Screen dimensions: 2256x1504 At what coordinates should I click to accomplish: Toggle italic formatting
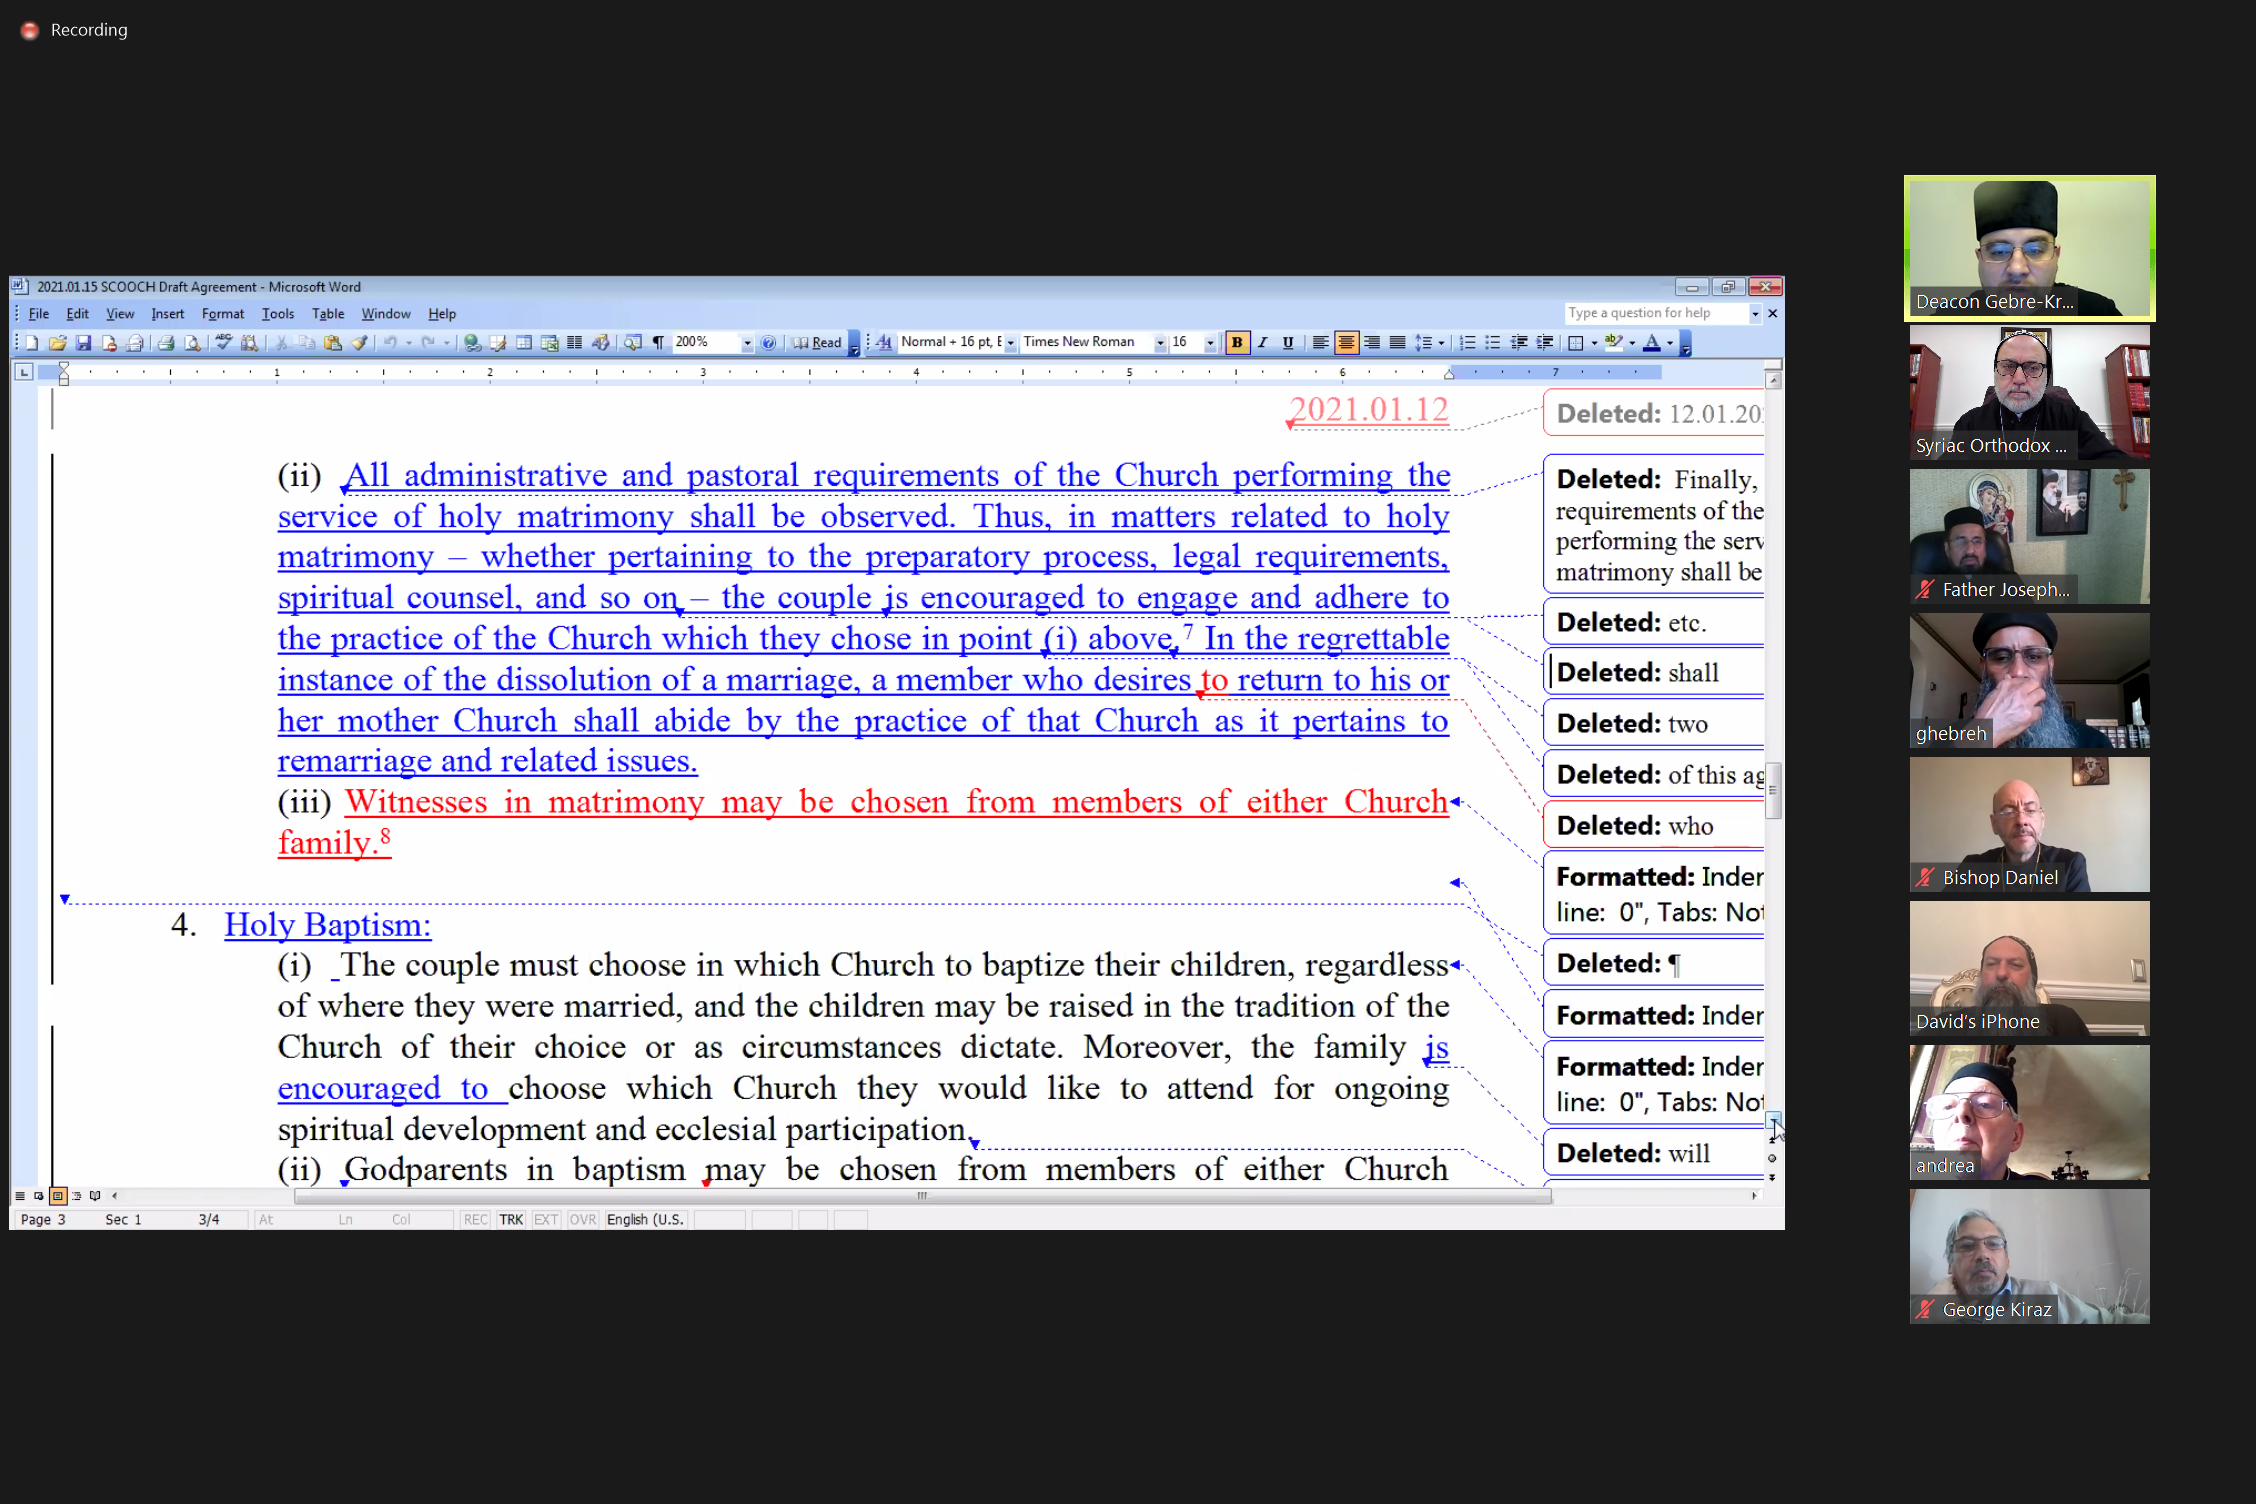tap(1263, 343)
